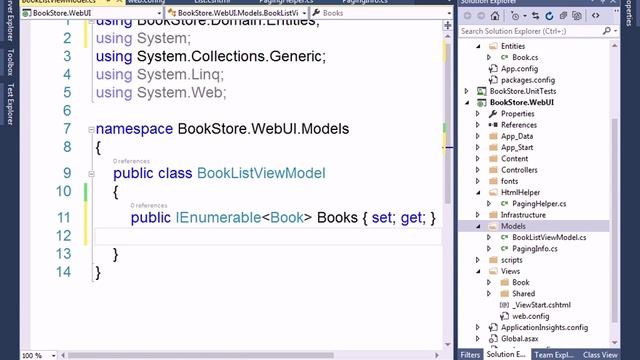Click Solution Explorer Forward navigation arrow
The image size is (640, 360).
point(481,16)
